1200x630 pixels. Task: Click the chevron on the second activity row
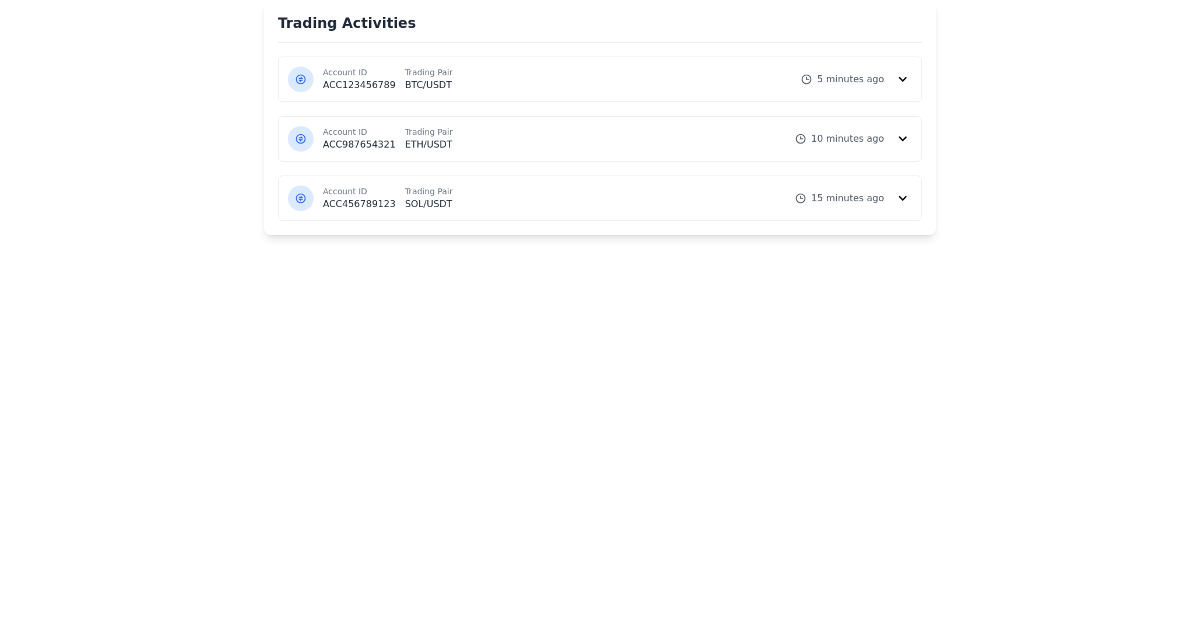(903, 139)
